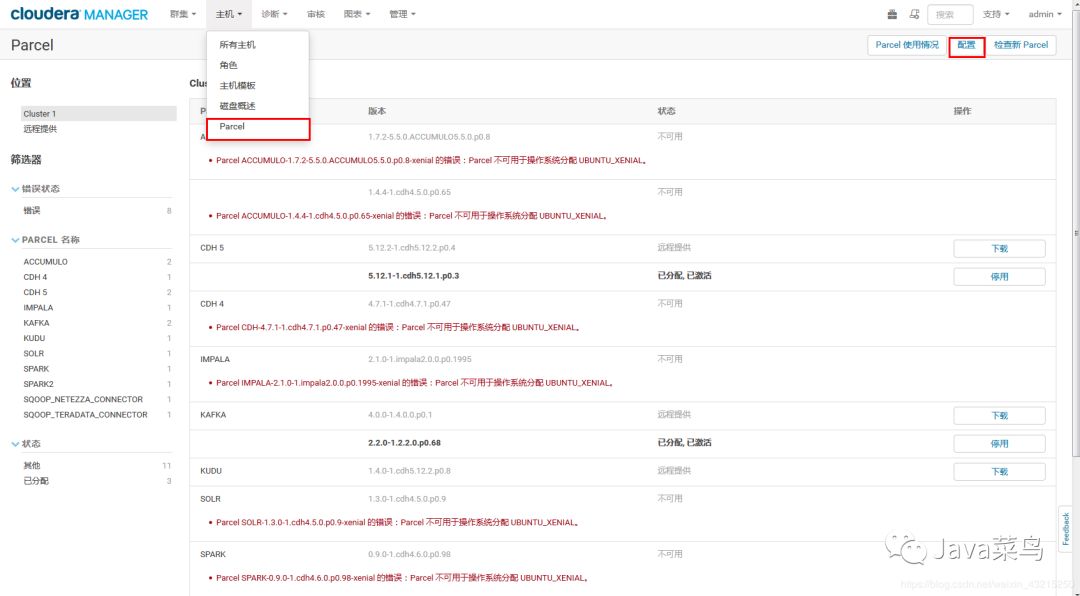Click the IMPALA parcel name in the table
Image resolution: width=1080 pixels, height=596 pixels.
tap(215, 360)
